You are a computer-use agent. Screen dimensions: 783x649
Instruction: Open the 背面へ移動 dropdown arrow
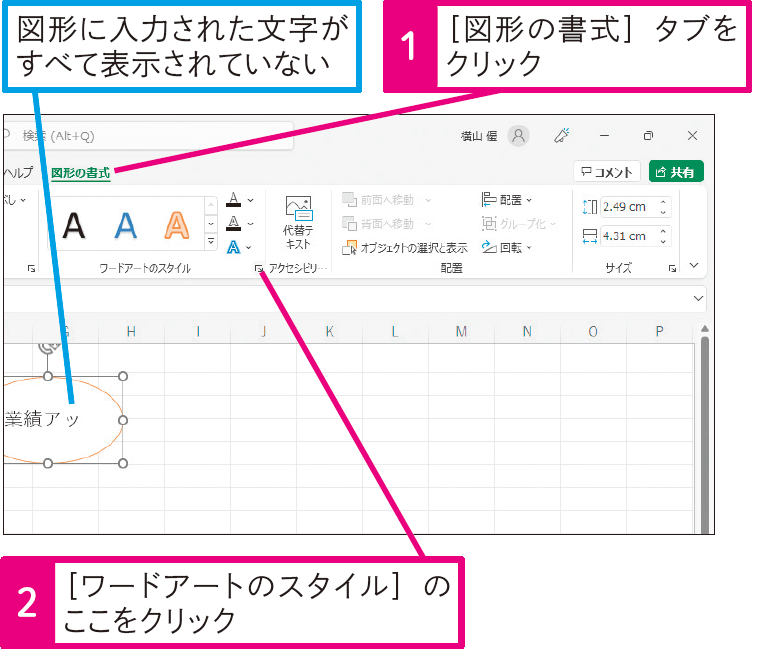point(428,224)
